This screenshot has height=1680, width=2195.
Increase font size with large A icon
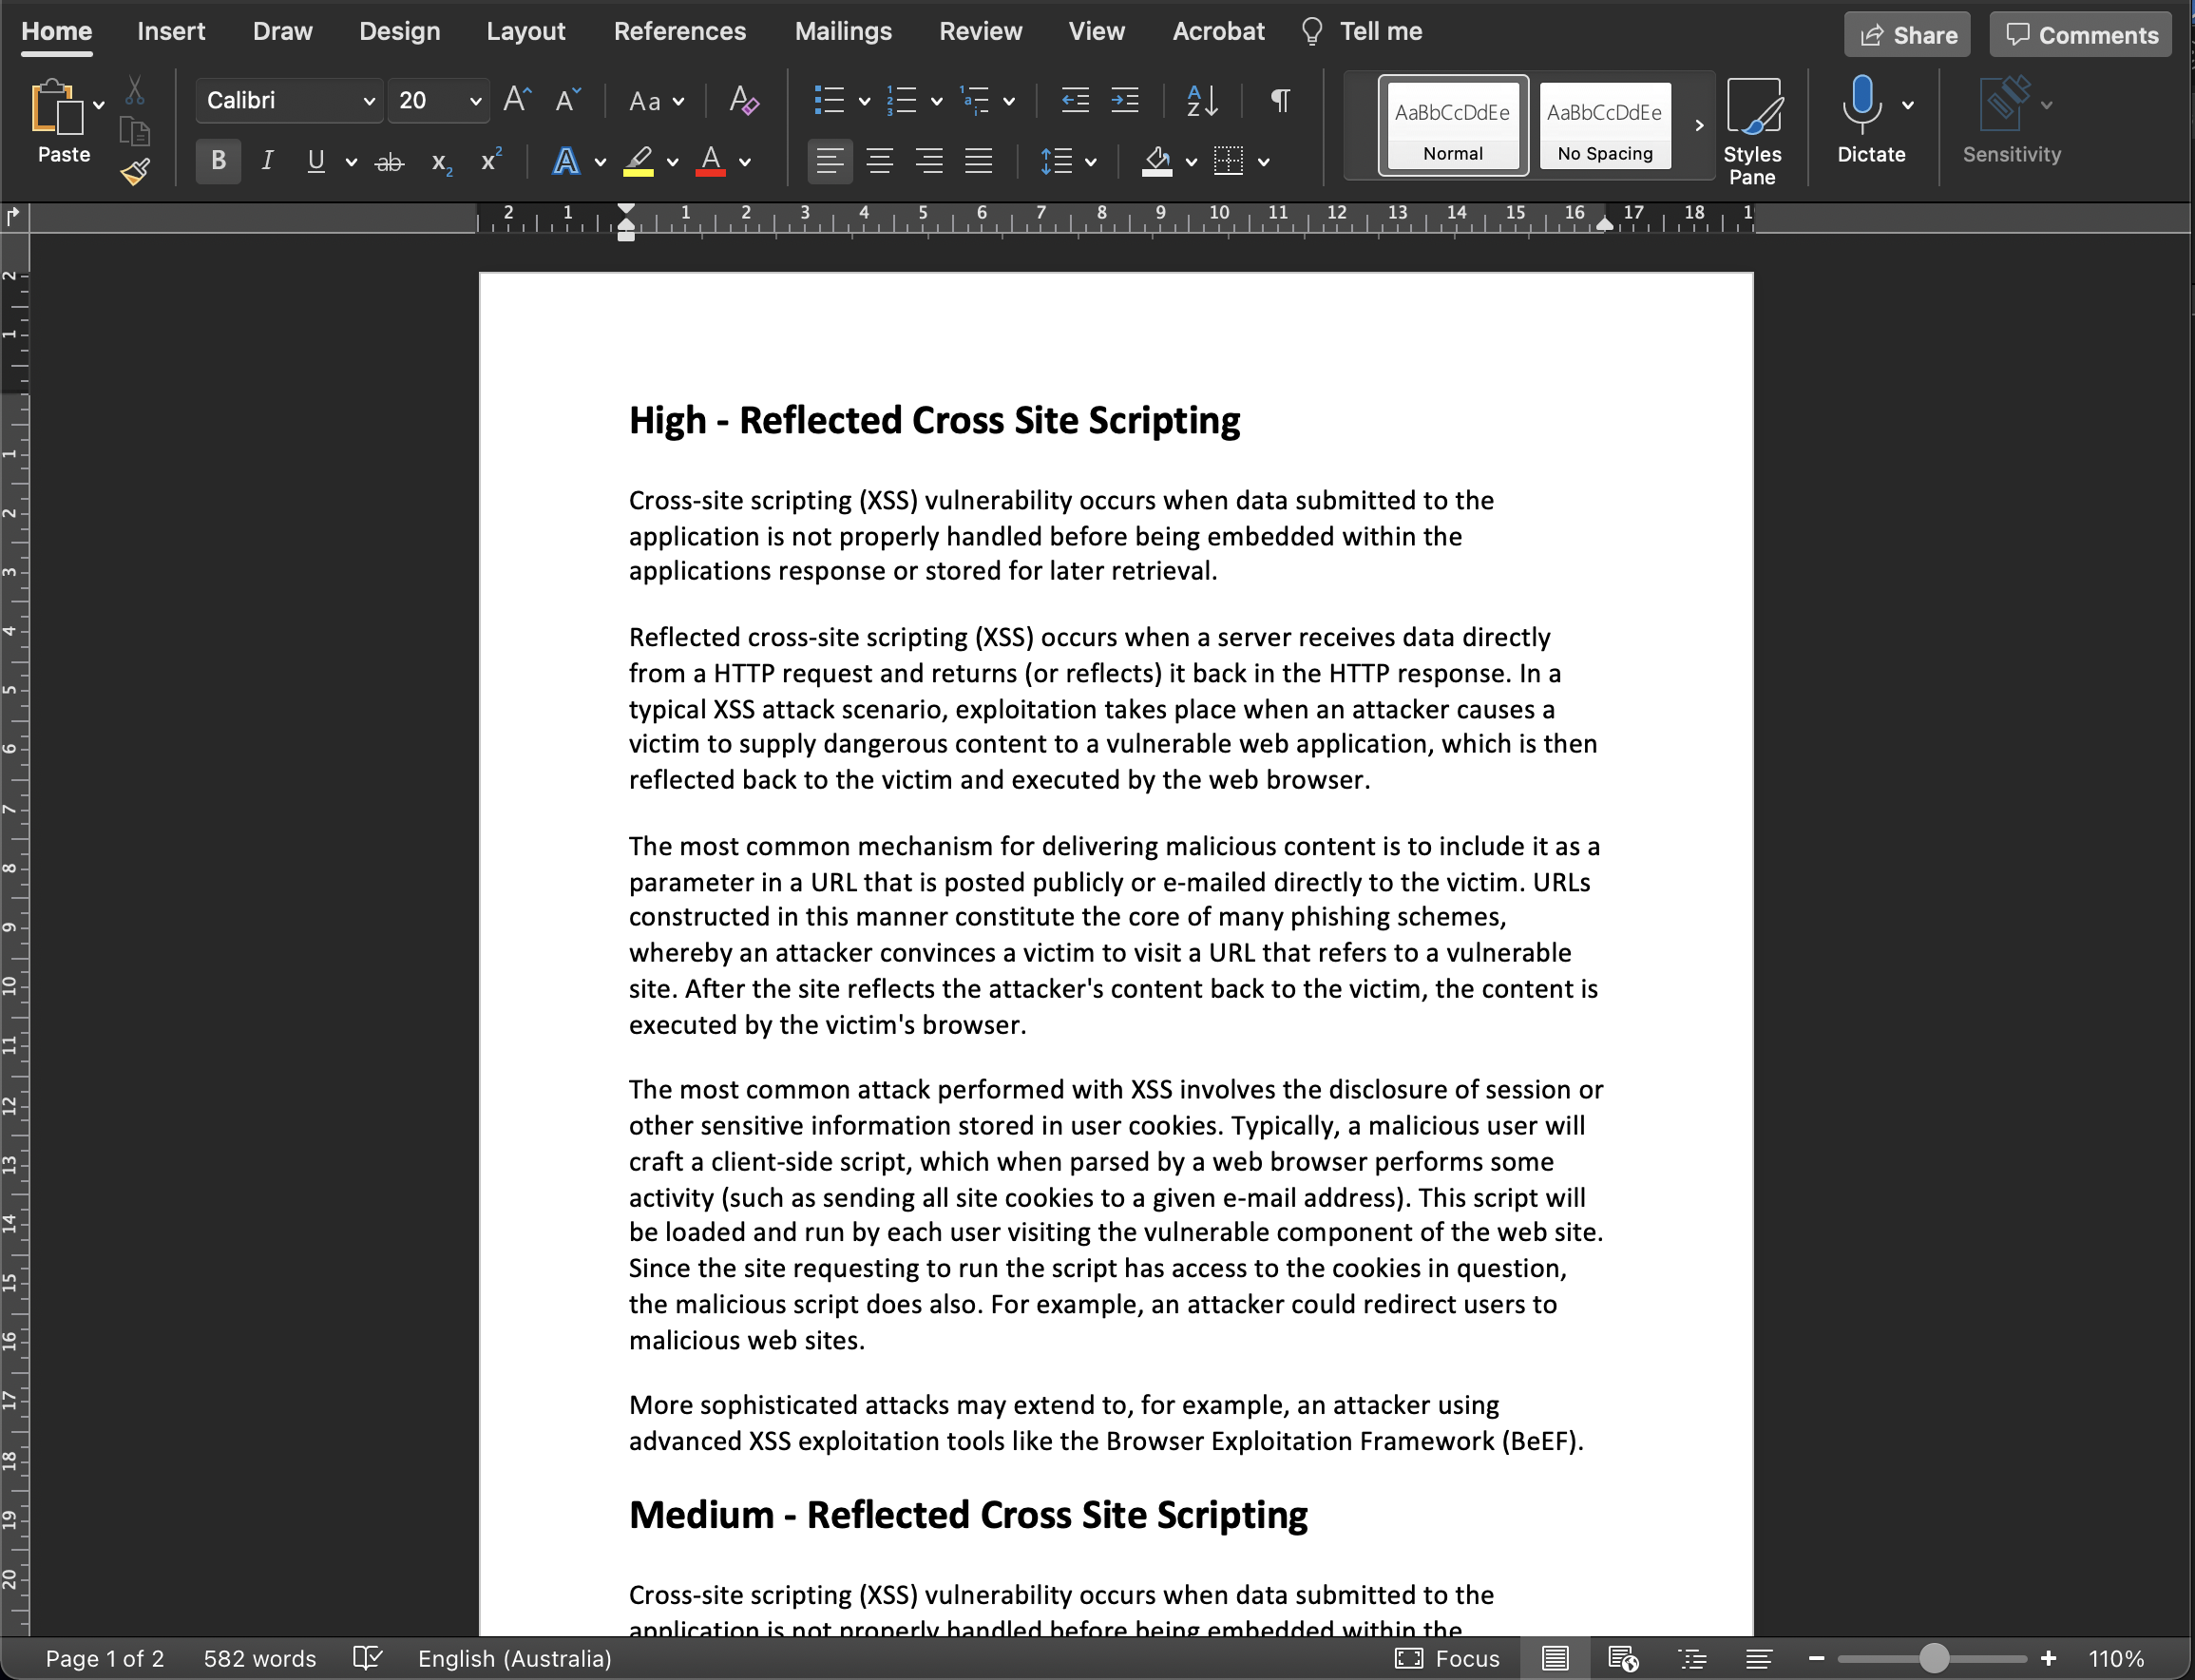tap(517, 100)
